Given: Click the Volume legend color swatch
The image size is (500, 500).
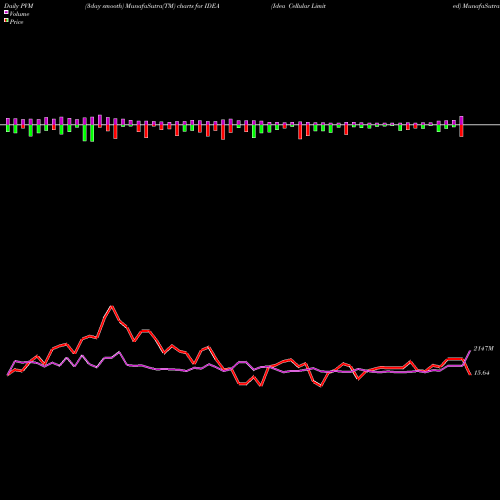Looking at the screenshot, I should [6, 12].
